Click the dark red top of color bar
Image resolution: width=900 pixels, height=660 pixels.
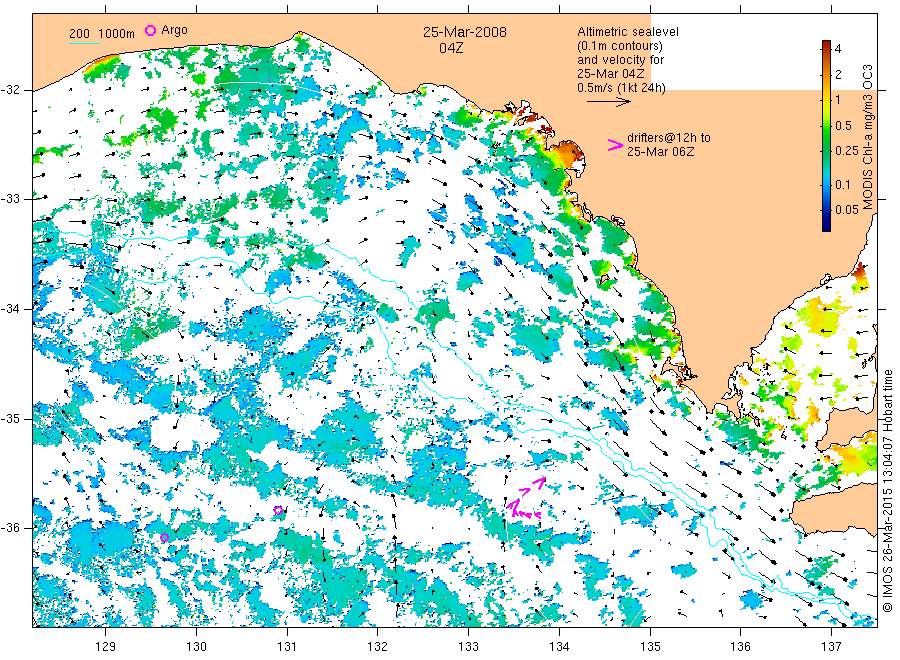826,45
